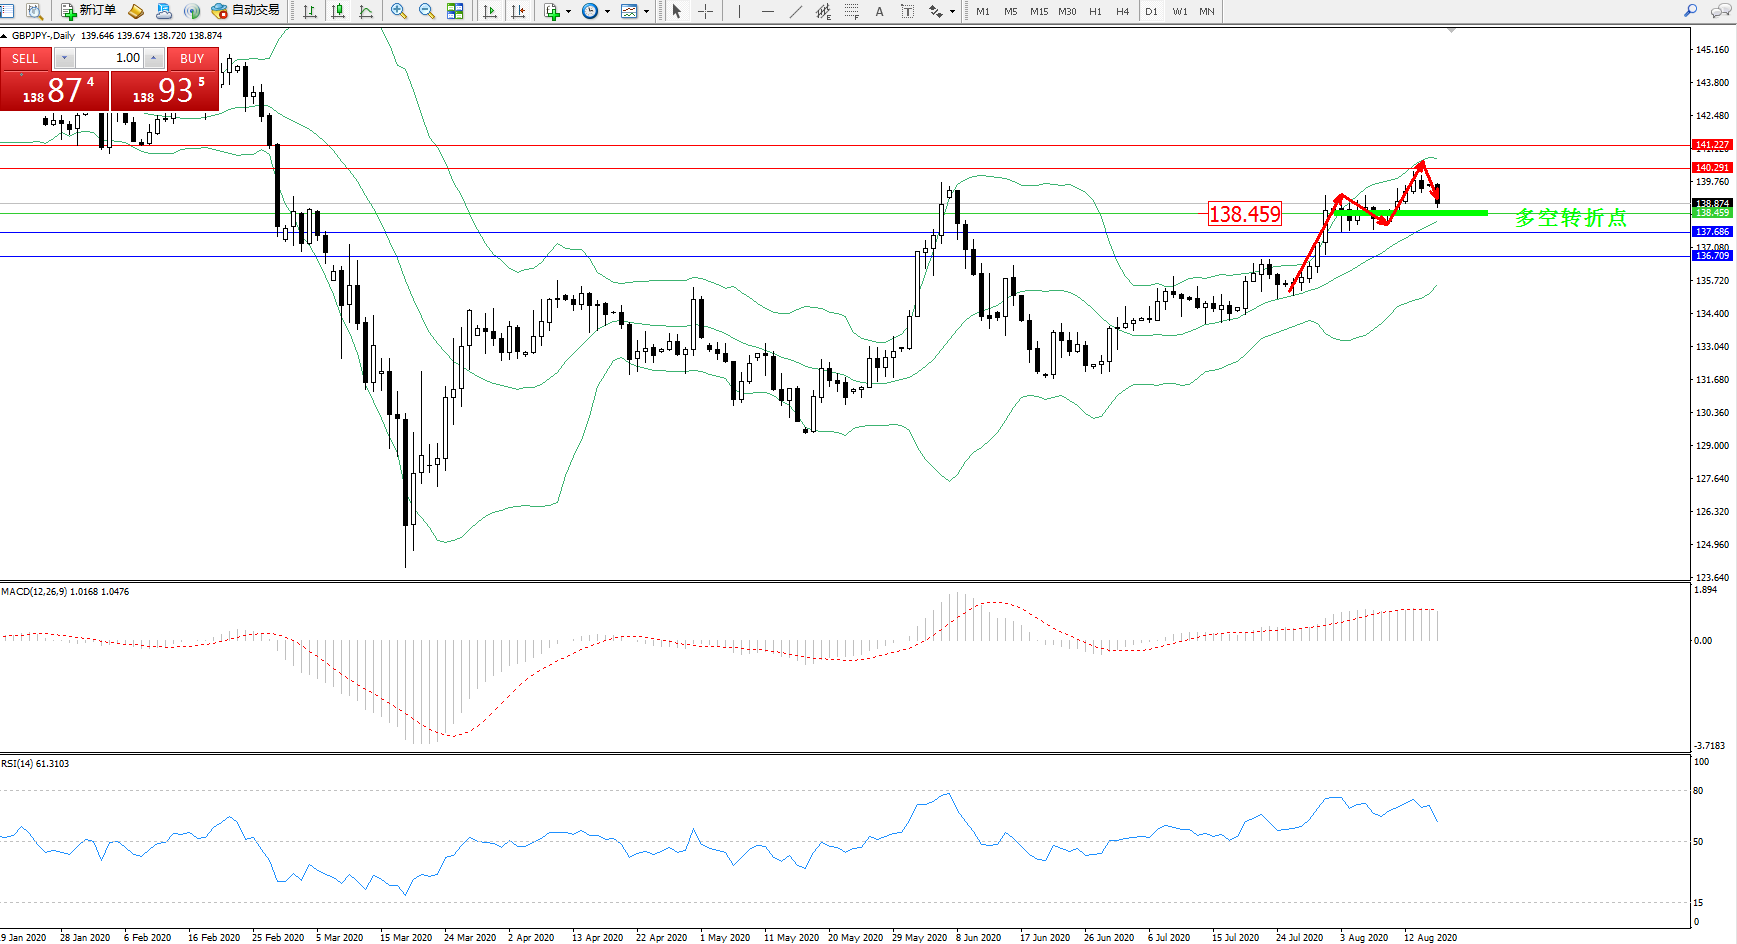This screenshot has height=944, width=1737.
Task: Increase lot volume with up arrow
Action: point(153,58)
